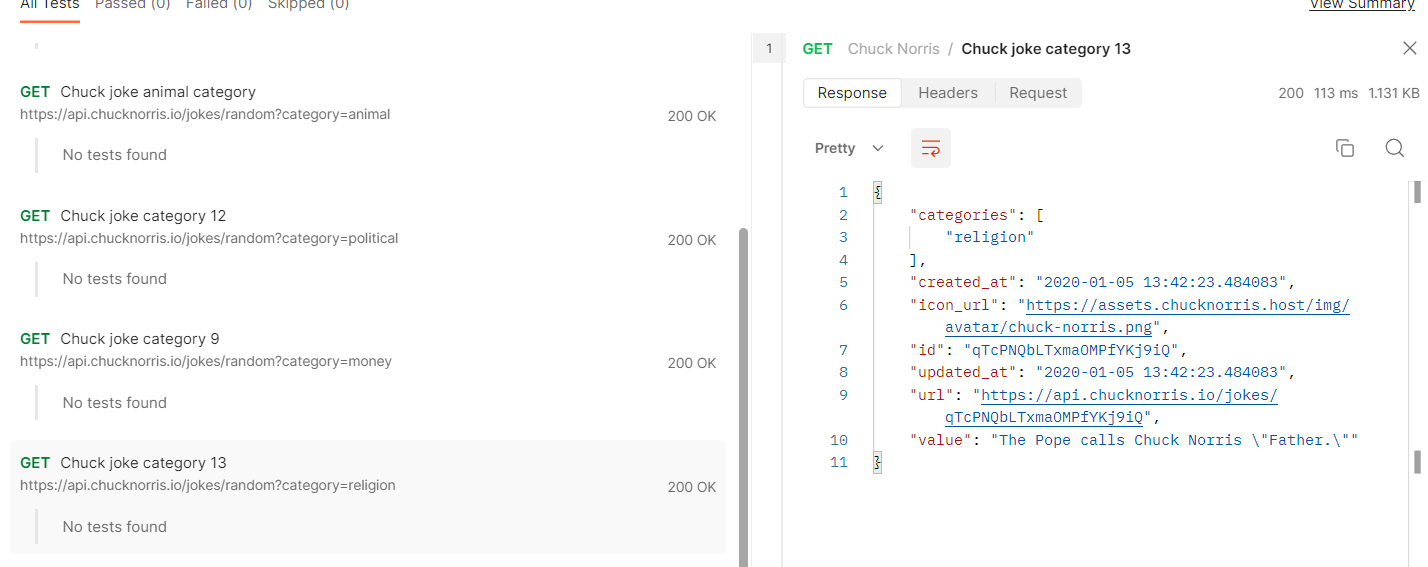This screenshot has height=567, width=1428.
Task: Open search in response with magnifier icon
Action: pos(1395,148)
